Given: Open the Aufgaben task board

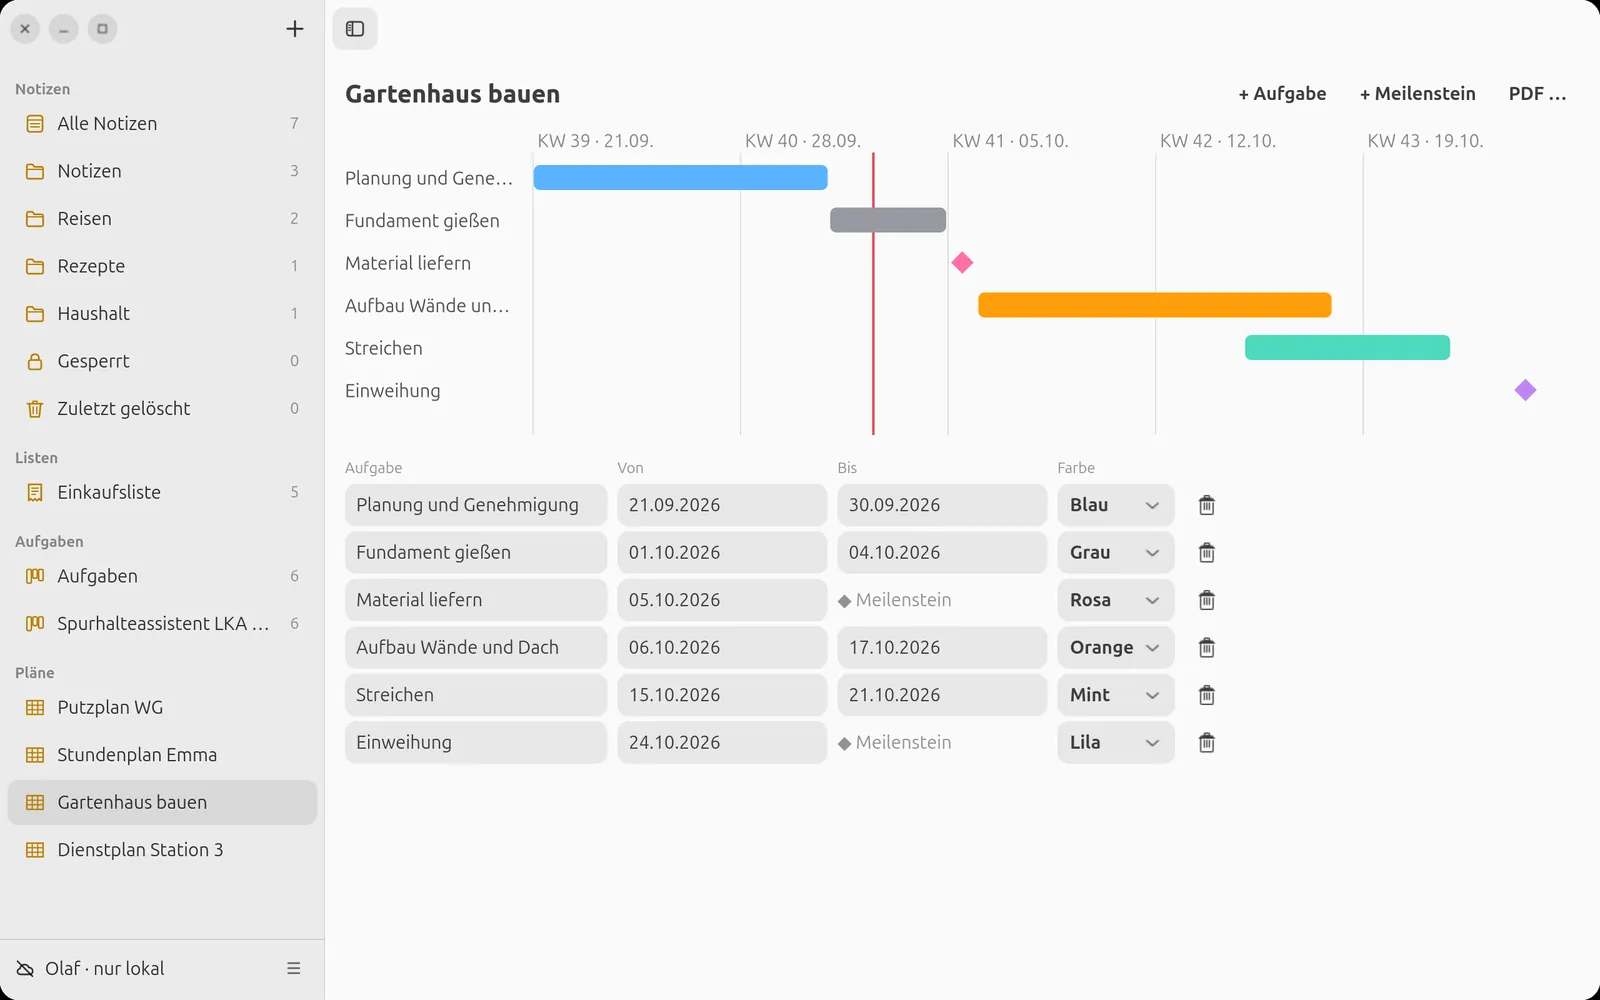Looking at the screenshot, I should 162,576.
